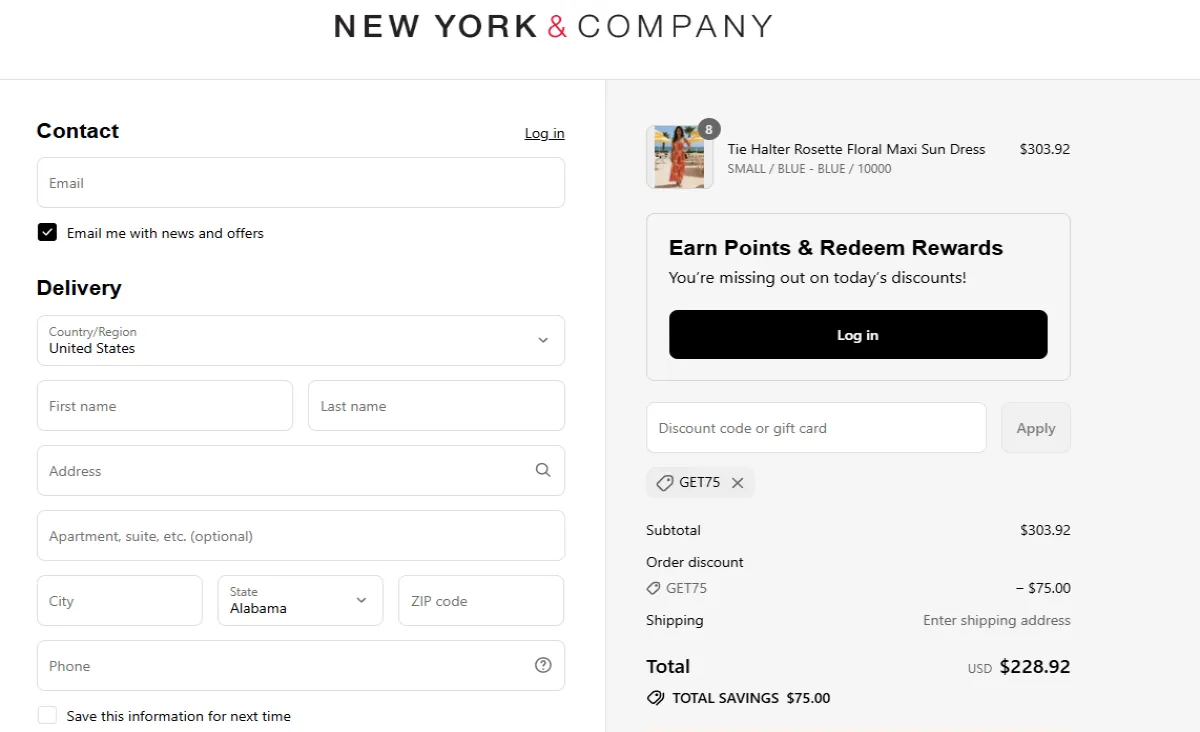Screen dimensions: 1200x732
Task: Click the tag icon in GET75 chip
Action: click(665, 483)
